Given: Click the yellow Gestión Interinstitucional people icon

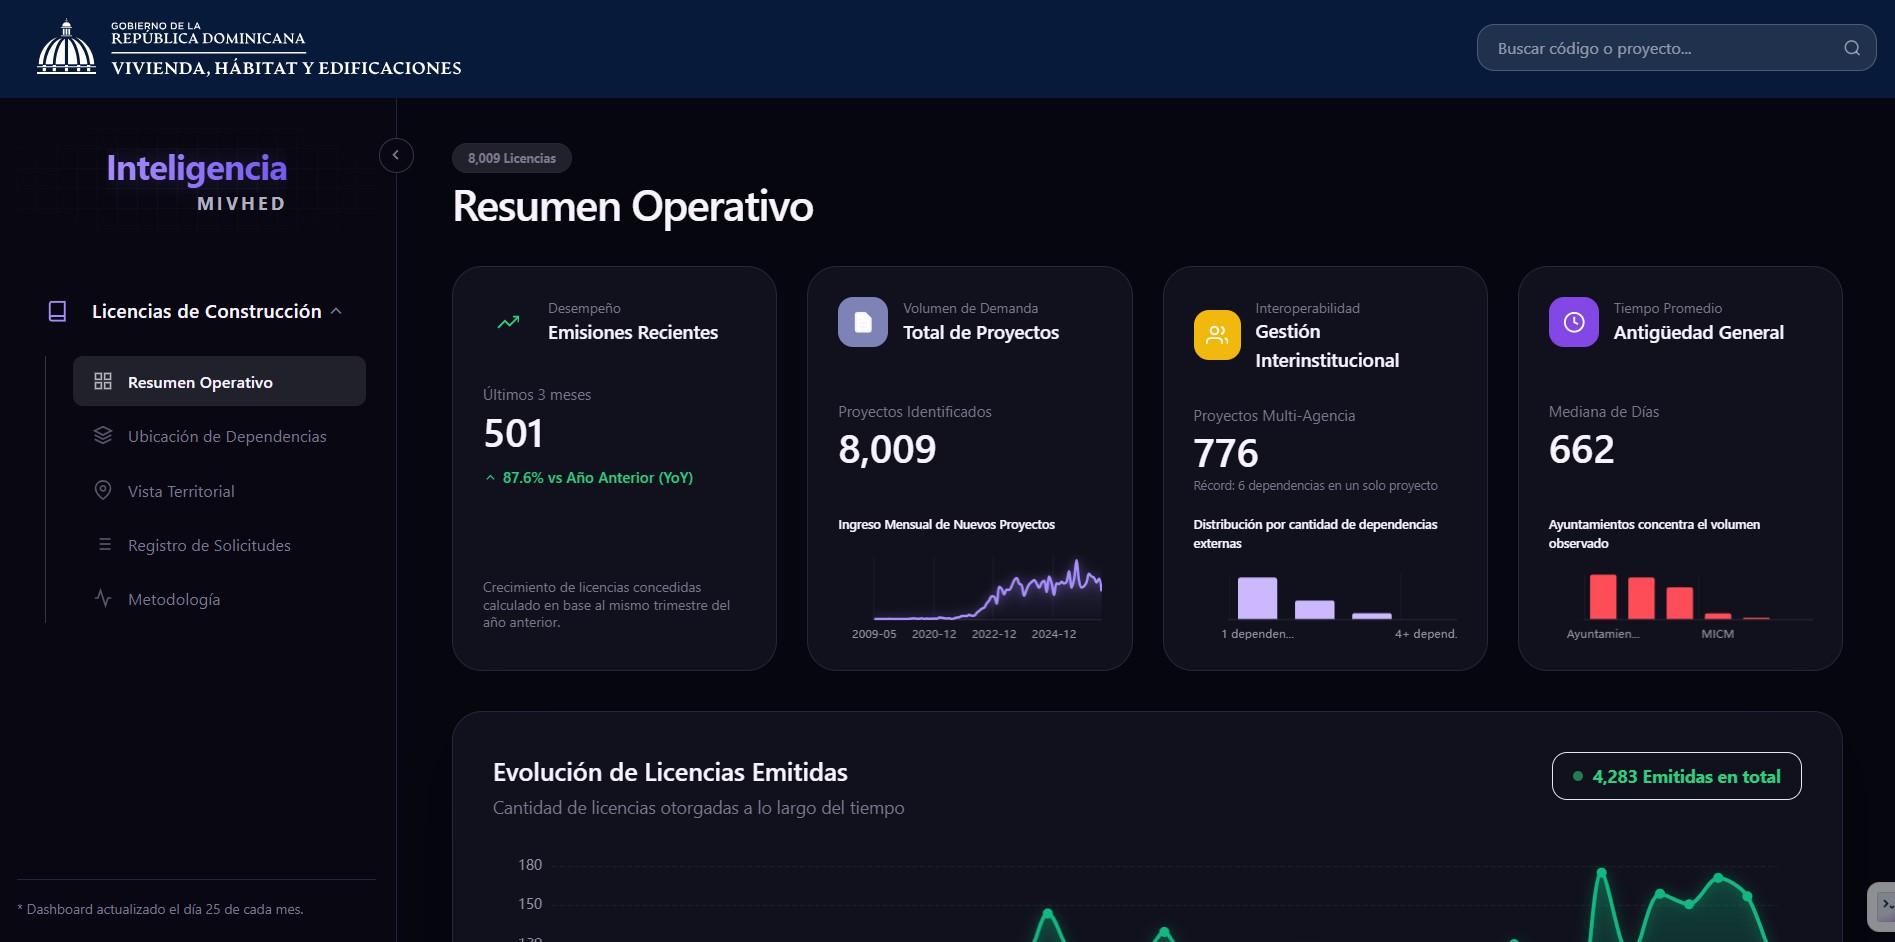Looking at the screenshot, I should point(1217,335).
